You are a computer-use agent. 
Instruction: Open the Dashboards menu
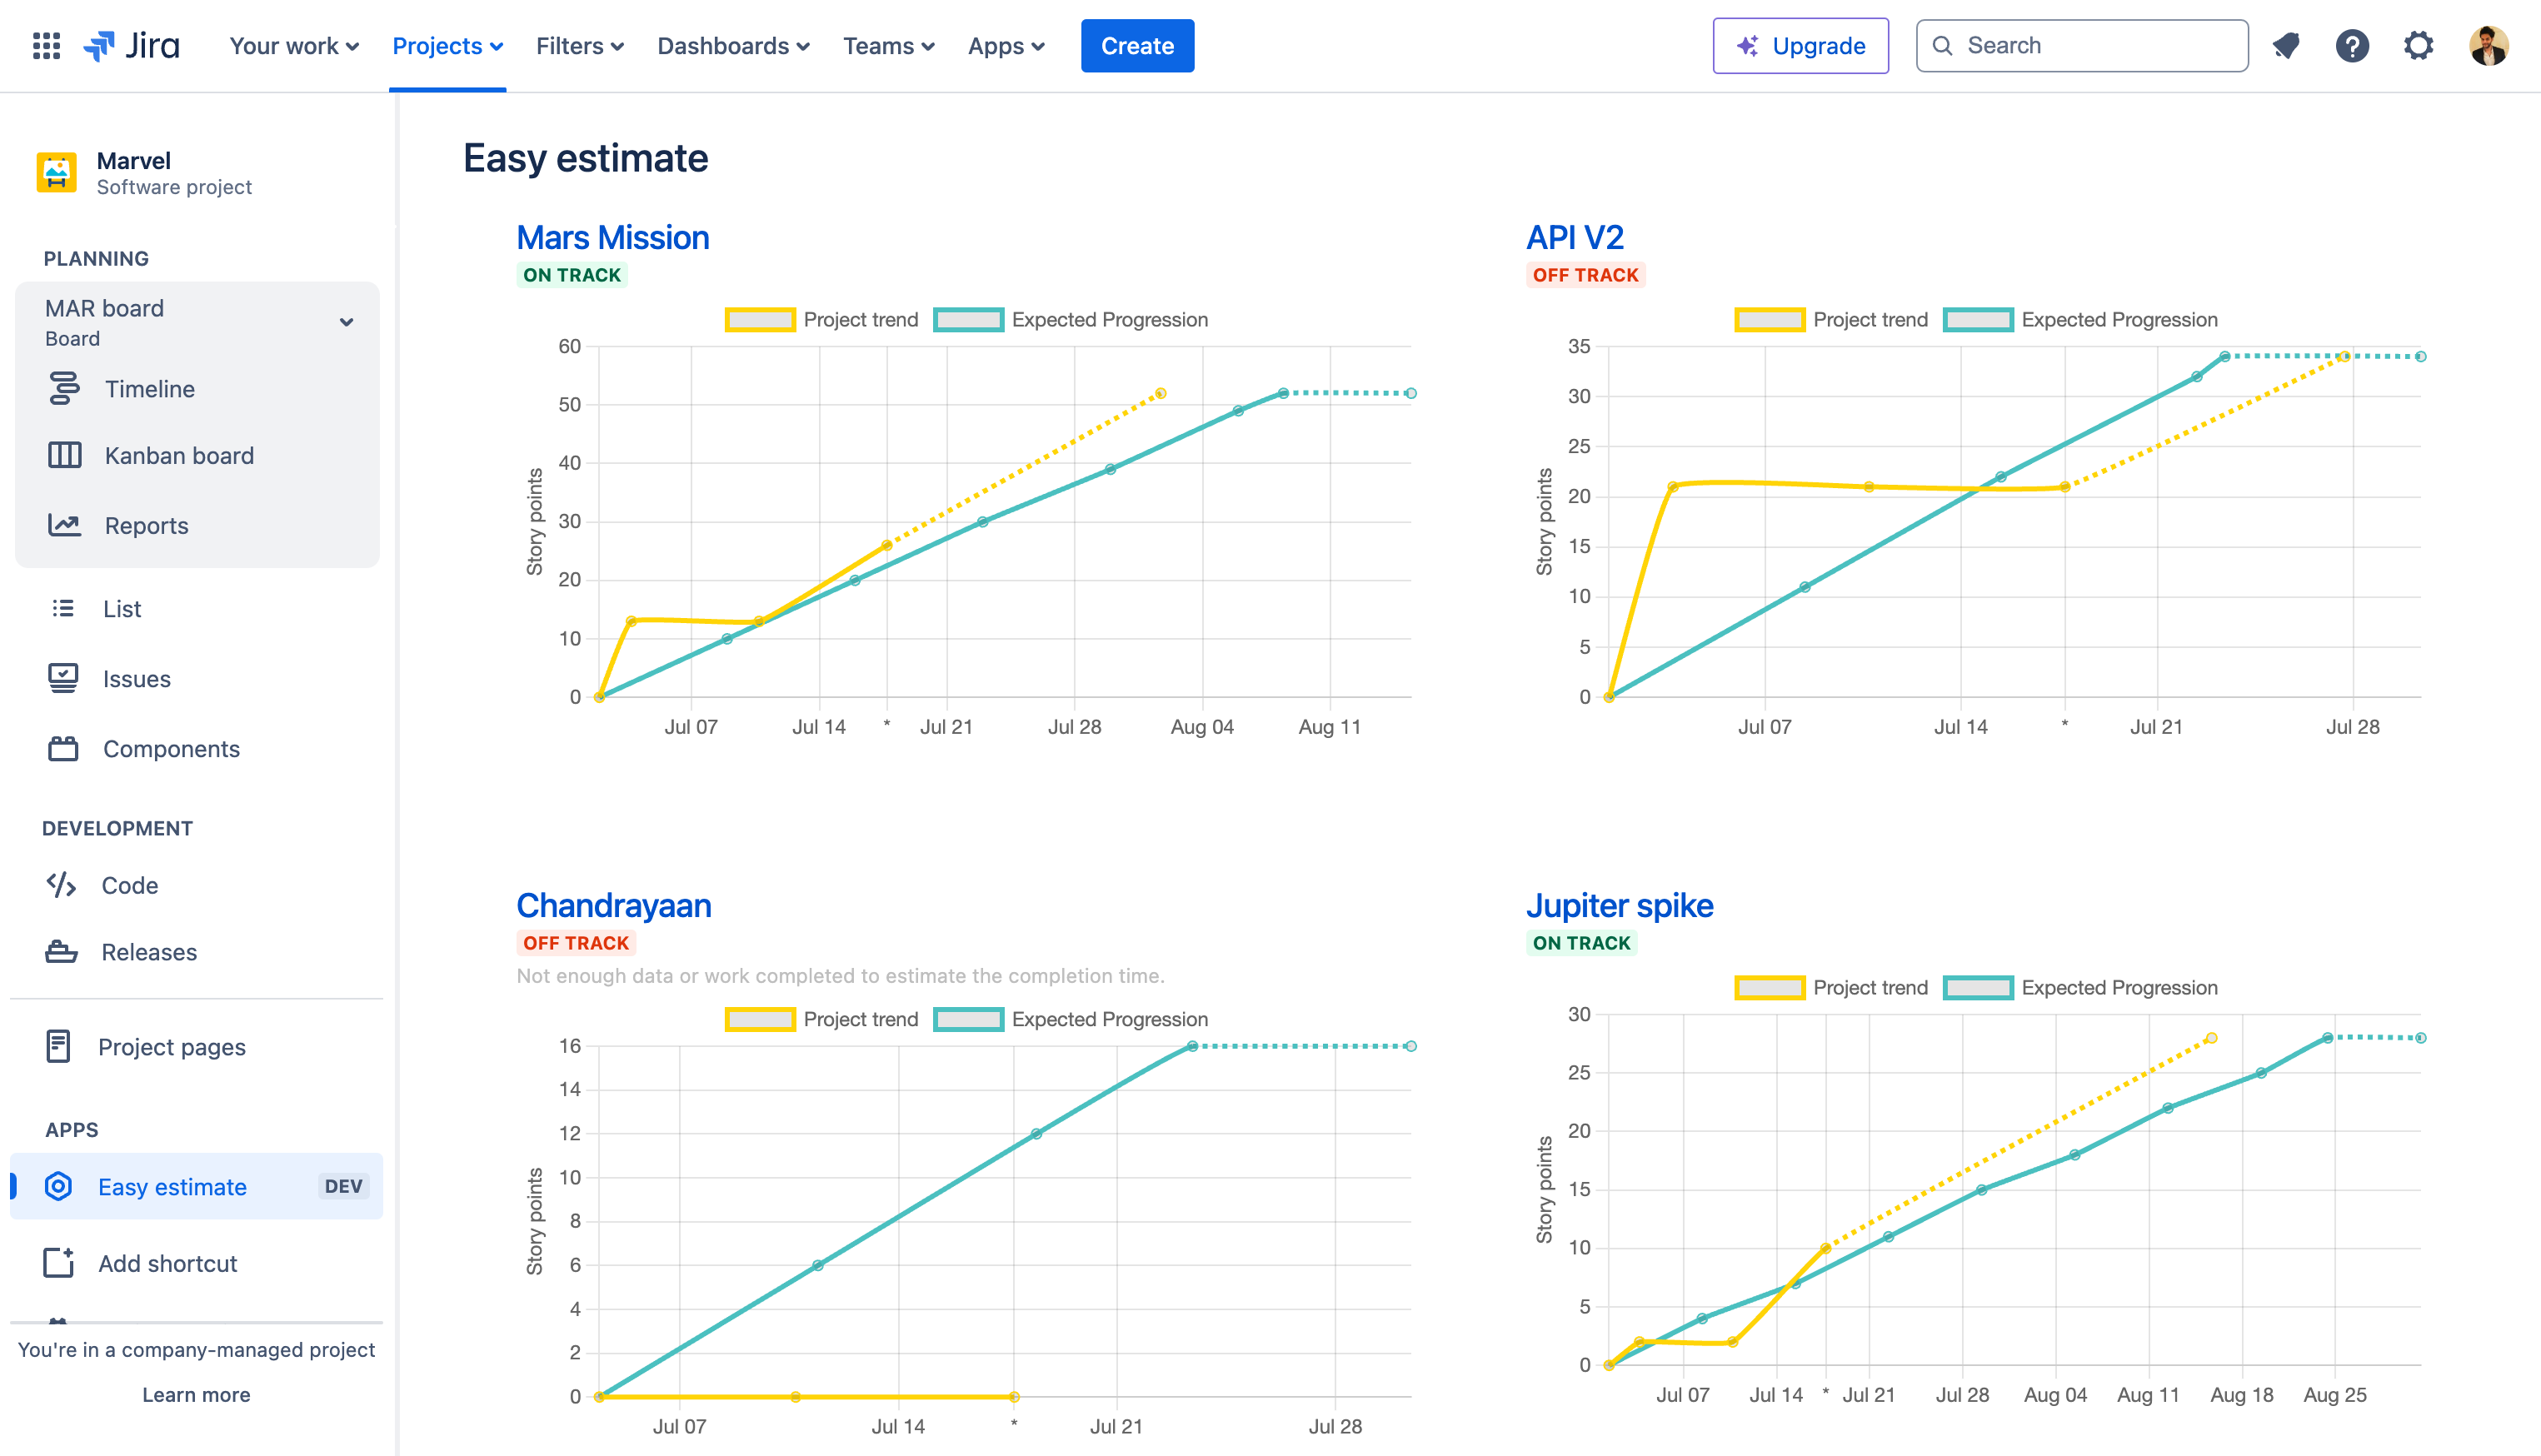click(x=732, y=45)
